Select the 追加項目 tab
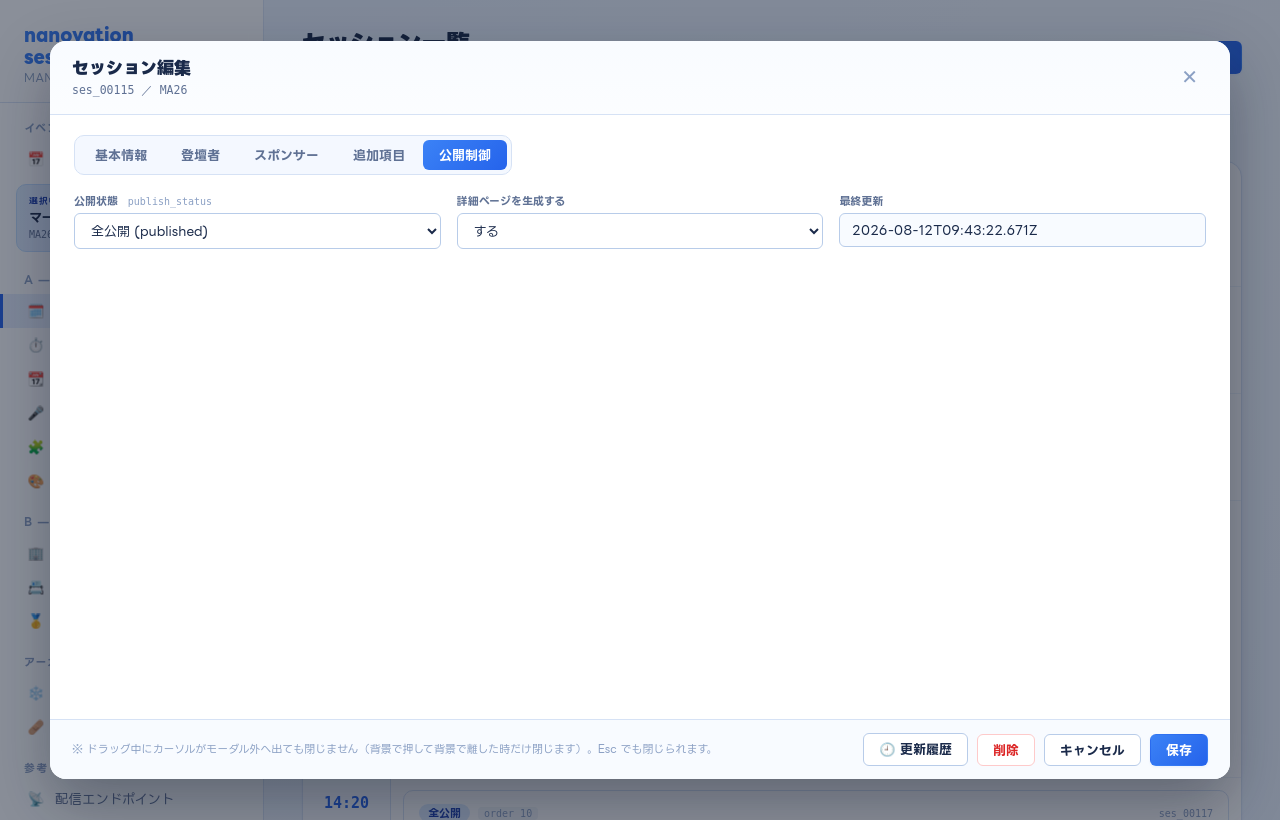The height and width of the screenshot is (820, 1280). (379, 155)
